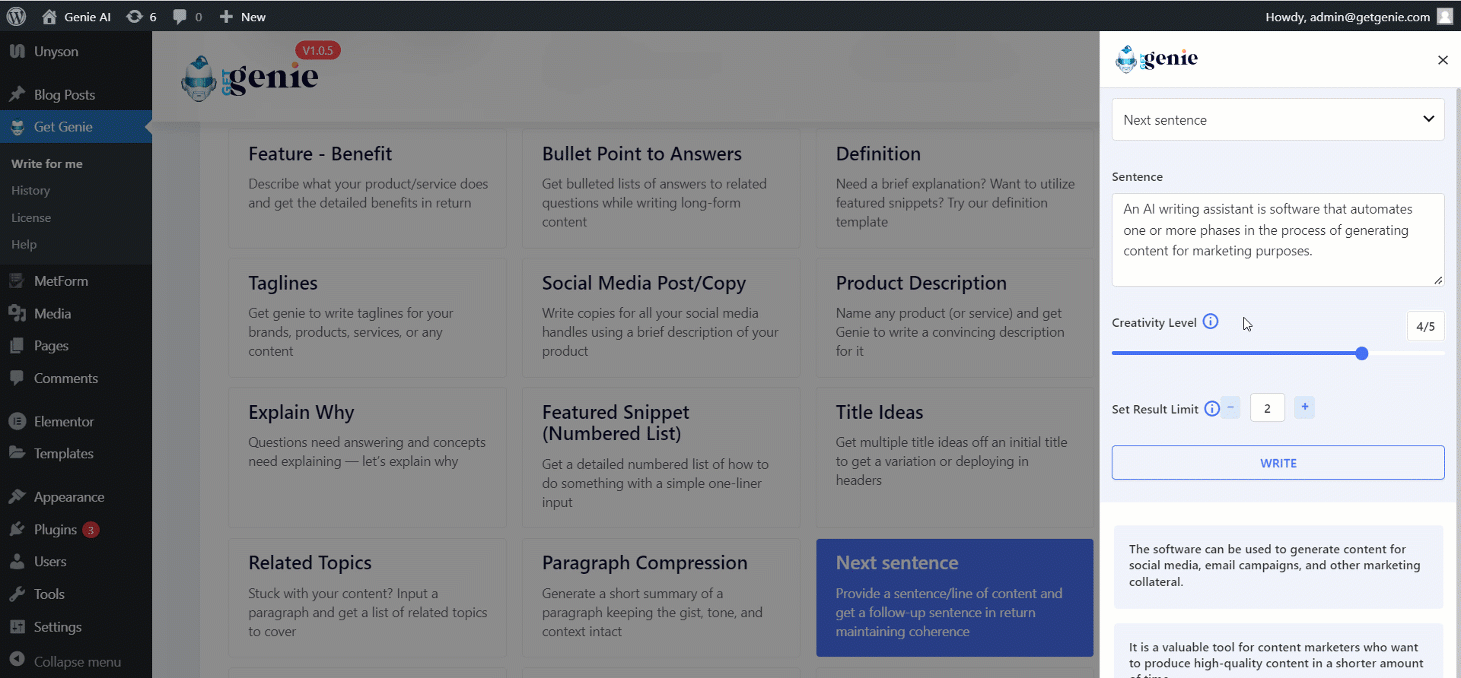Click the Set Result Limit info icon
The width and height of the screenshot is (1461, 678).
pos(1212,409)
